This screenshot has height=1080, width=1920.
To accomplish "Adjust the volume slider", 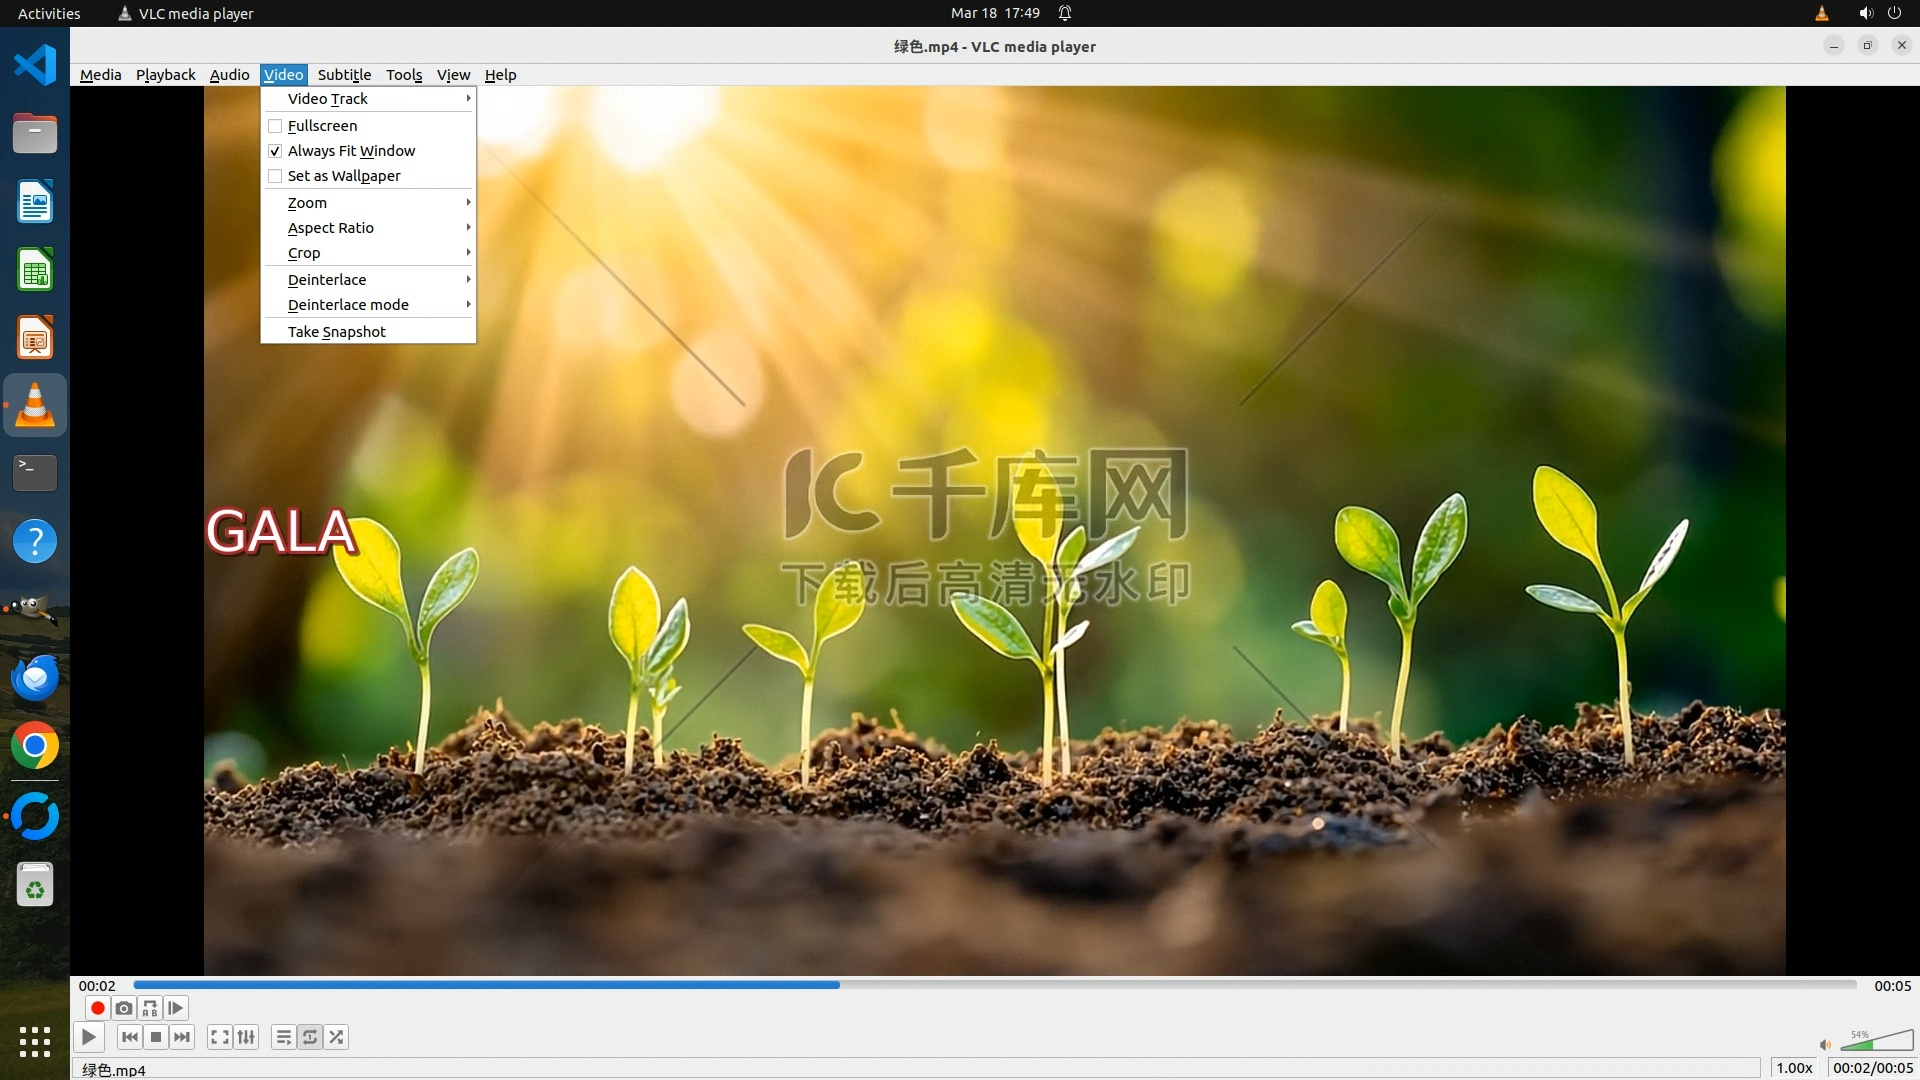I will click(x=1876, y=1041).
